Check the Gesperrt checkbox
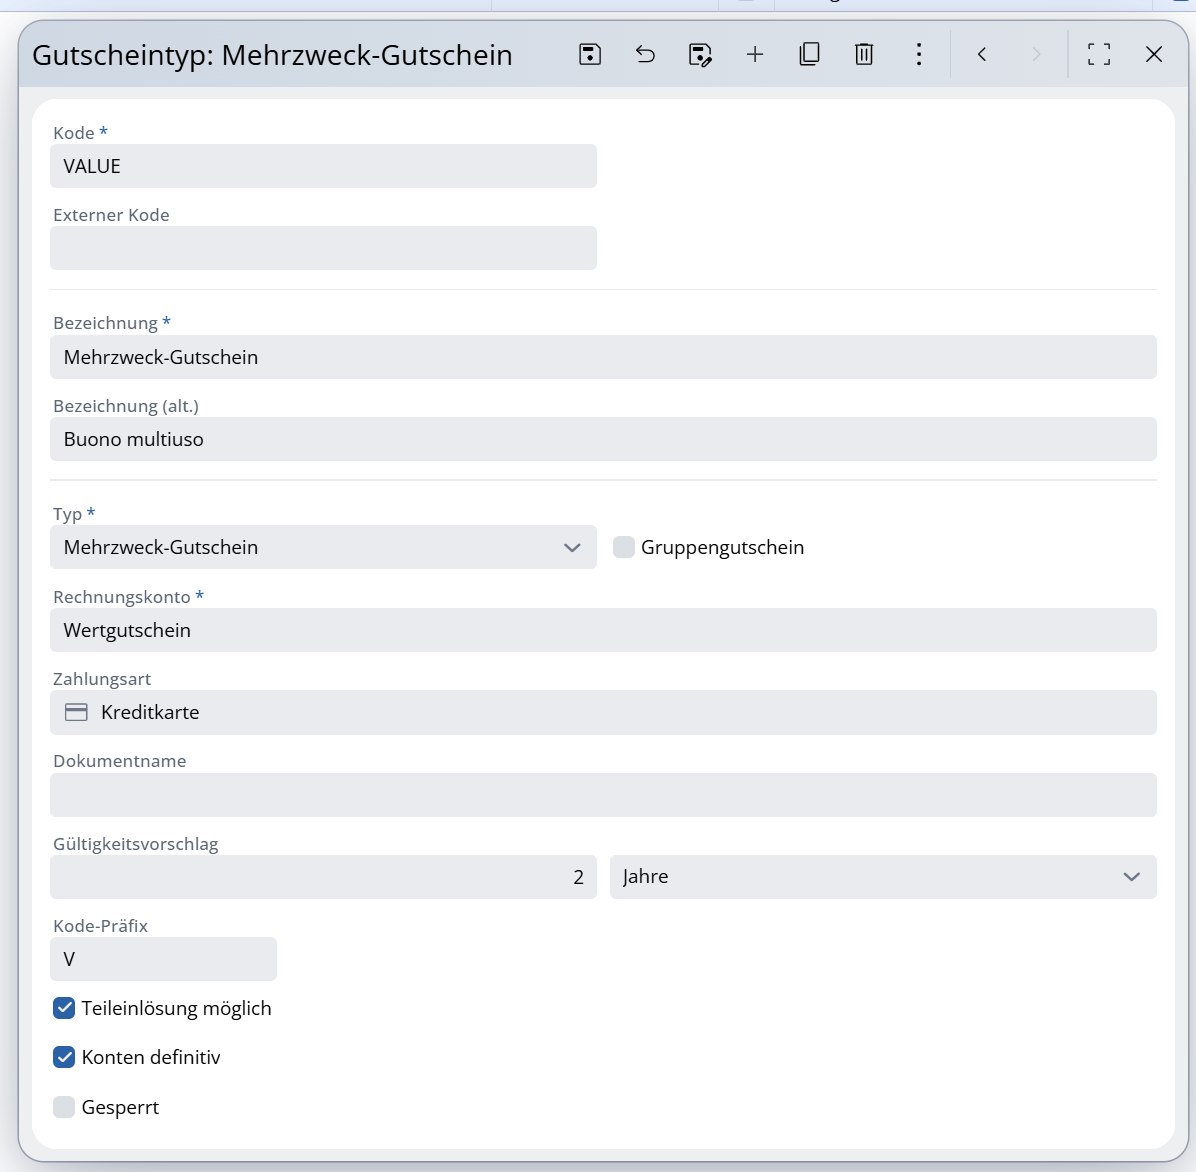The height and width of the screenshot is (1172, 1196). (64, 1107)
